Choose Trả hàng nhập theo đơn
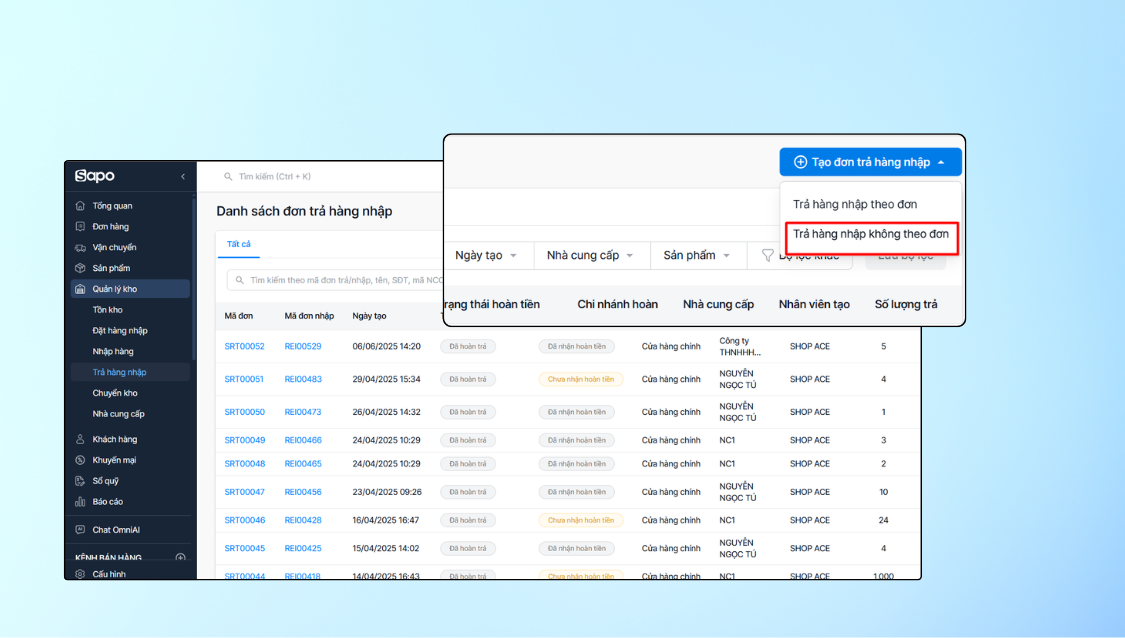1125x638 pixels. 855,205
